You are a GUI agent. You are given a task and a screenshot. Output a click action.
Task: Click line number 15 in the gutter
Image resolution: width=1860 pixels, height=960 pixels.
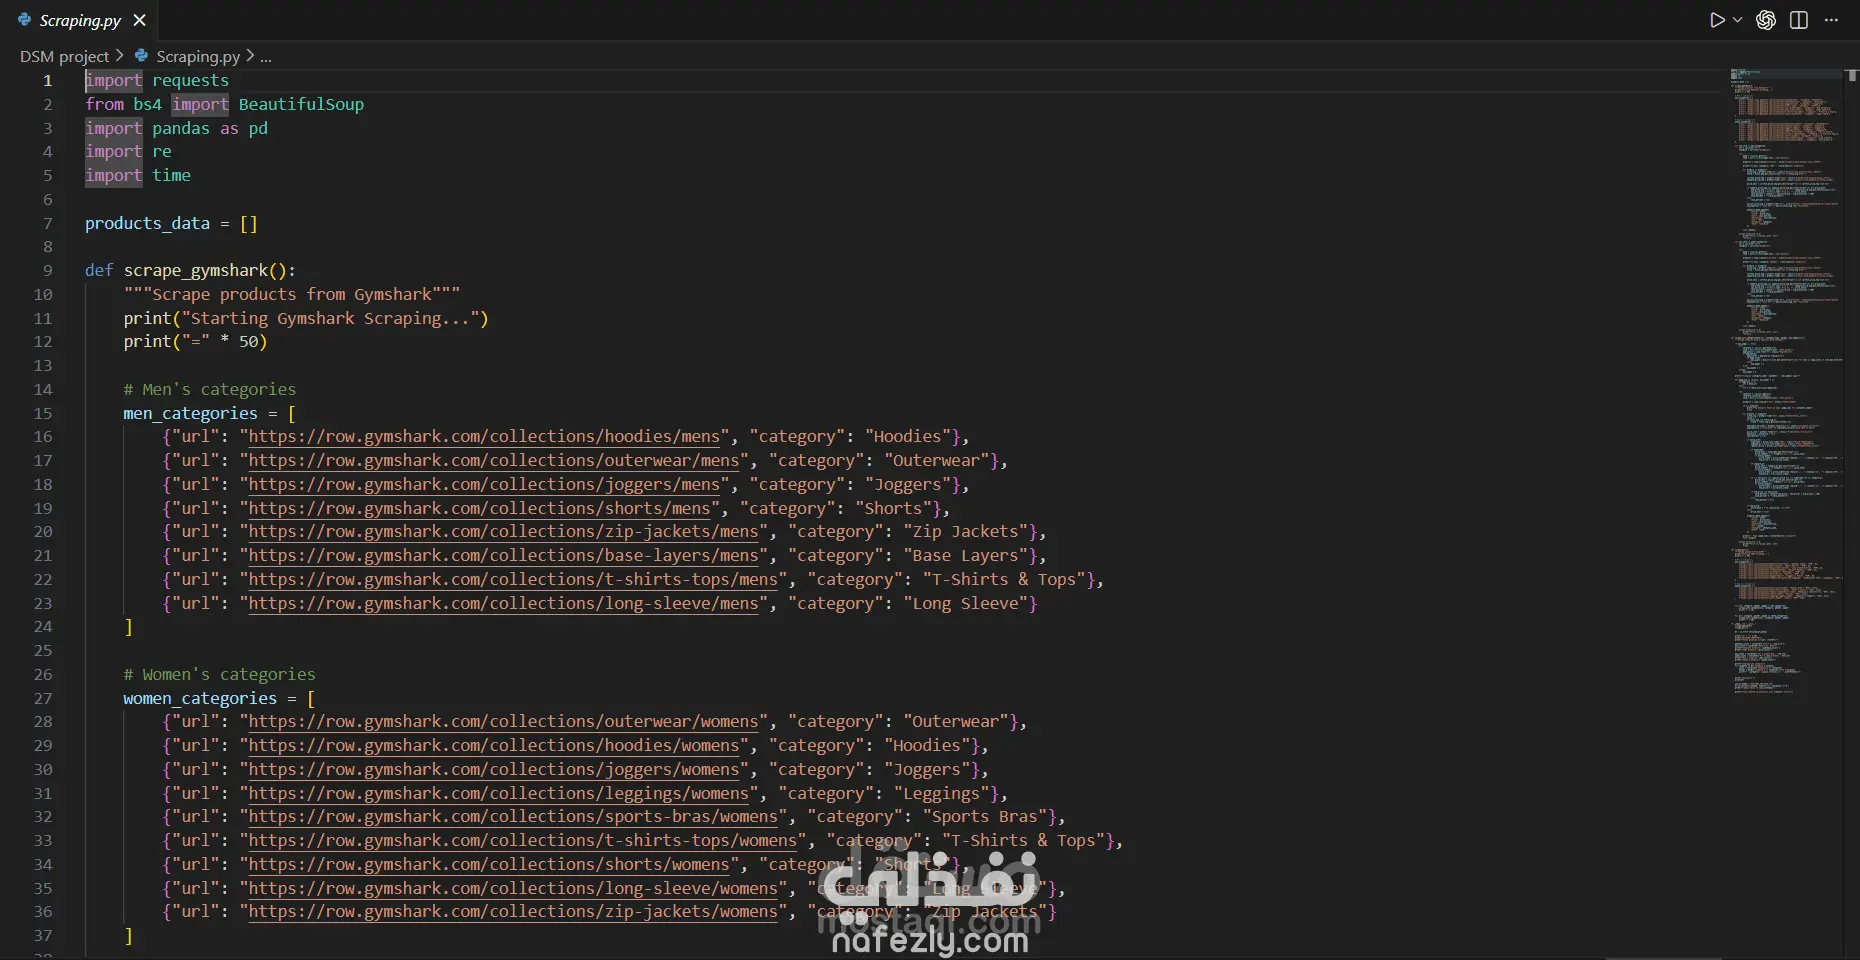coord(43,414)
